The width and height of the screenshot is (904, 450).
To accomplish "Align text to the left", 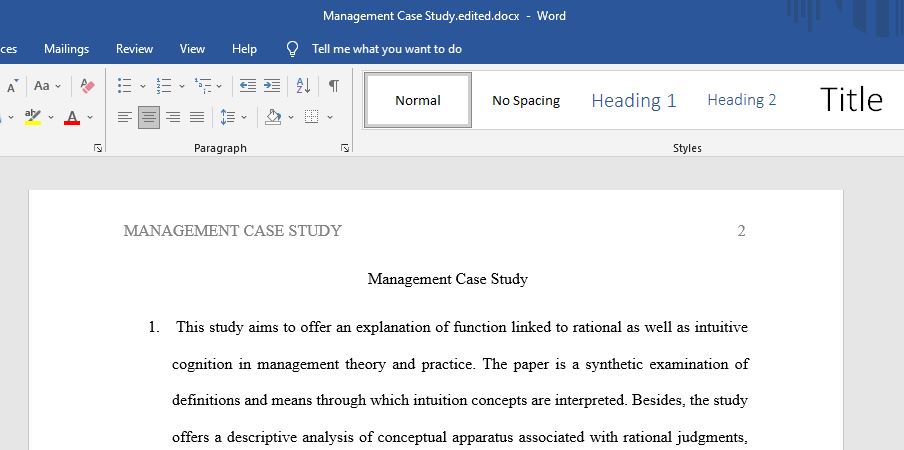I will 125,118.
